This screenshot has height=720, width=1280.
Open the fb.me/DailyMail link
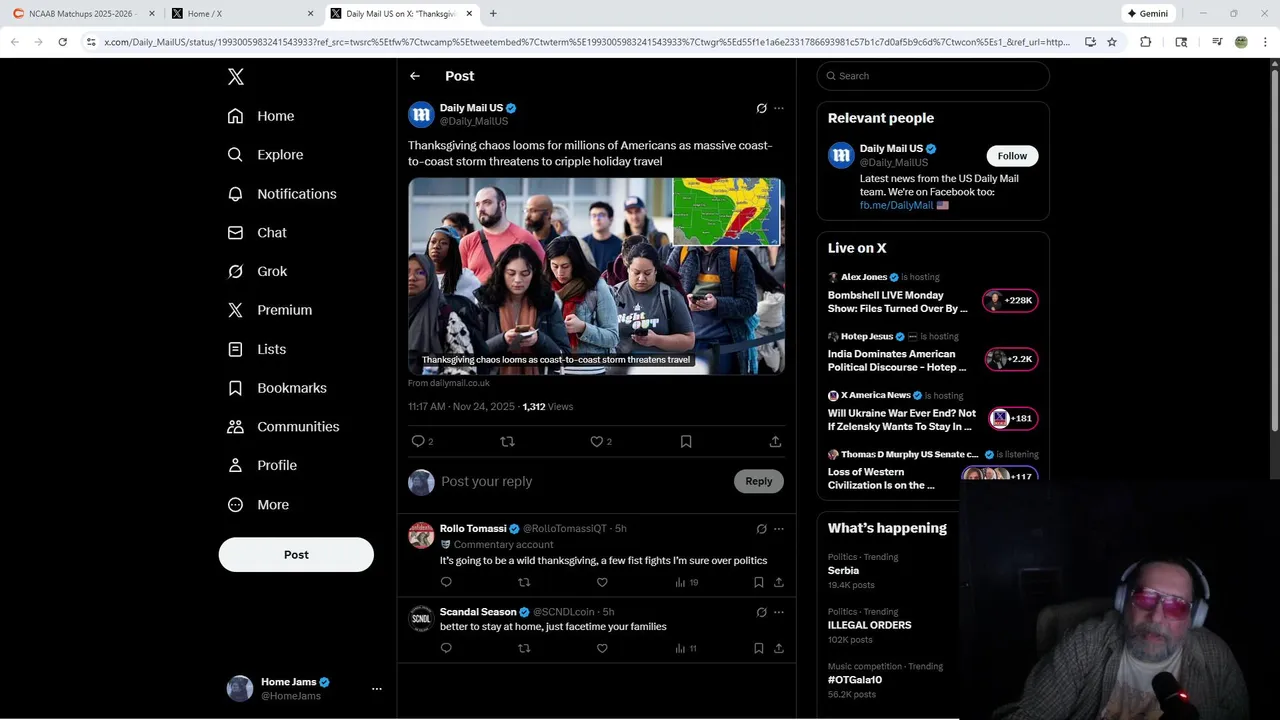(x=896, y=205)
